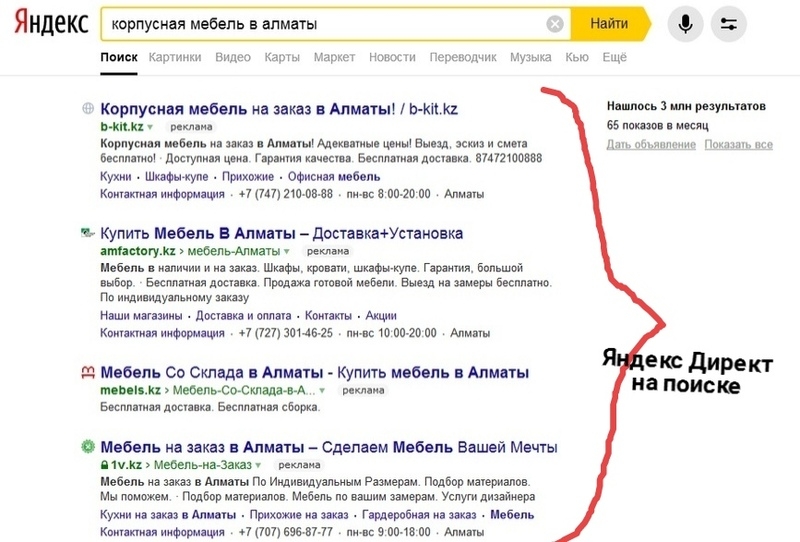
Task: Open the Прихожие на заказ sitelink
Action: point(299,514)
